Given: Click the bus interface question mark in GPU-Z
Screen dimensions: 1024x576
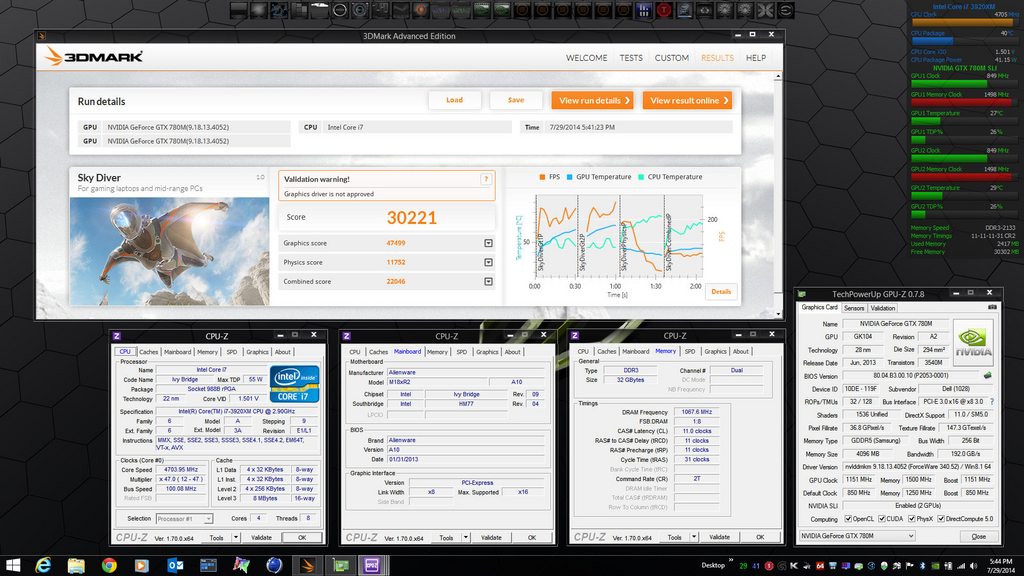Looking at the screenshot, I should (992, 402).
